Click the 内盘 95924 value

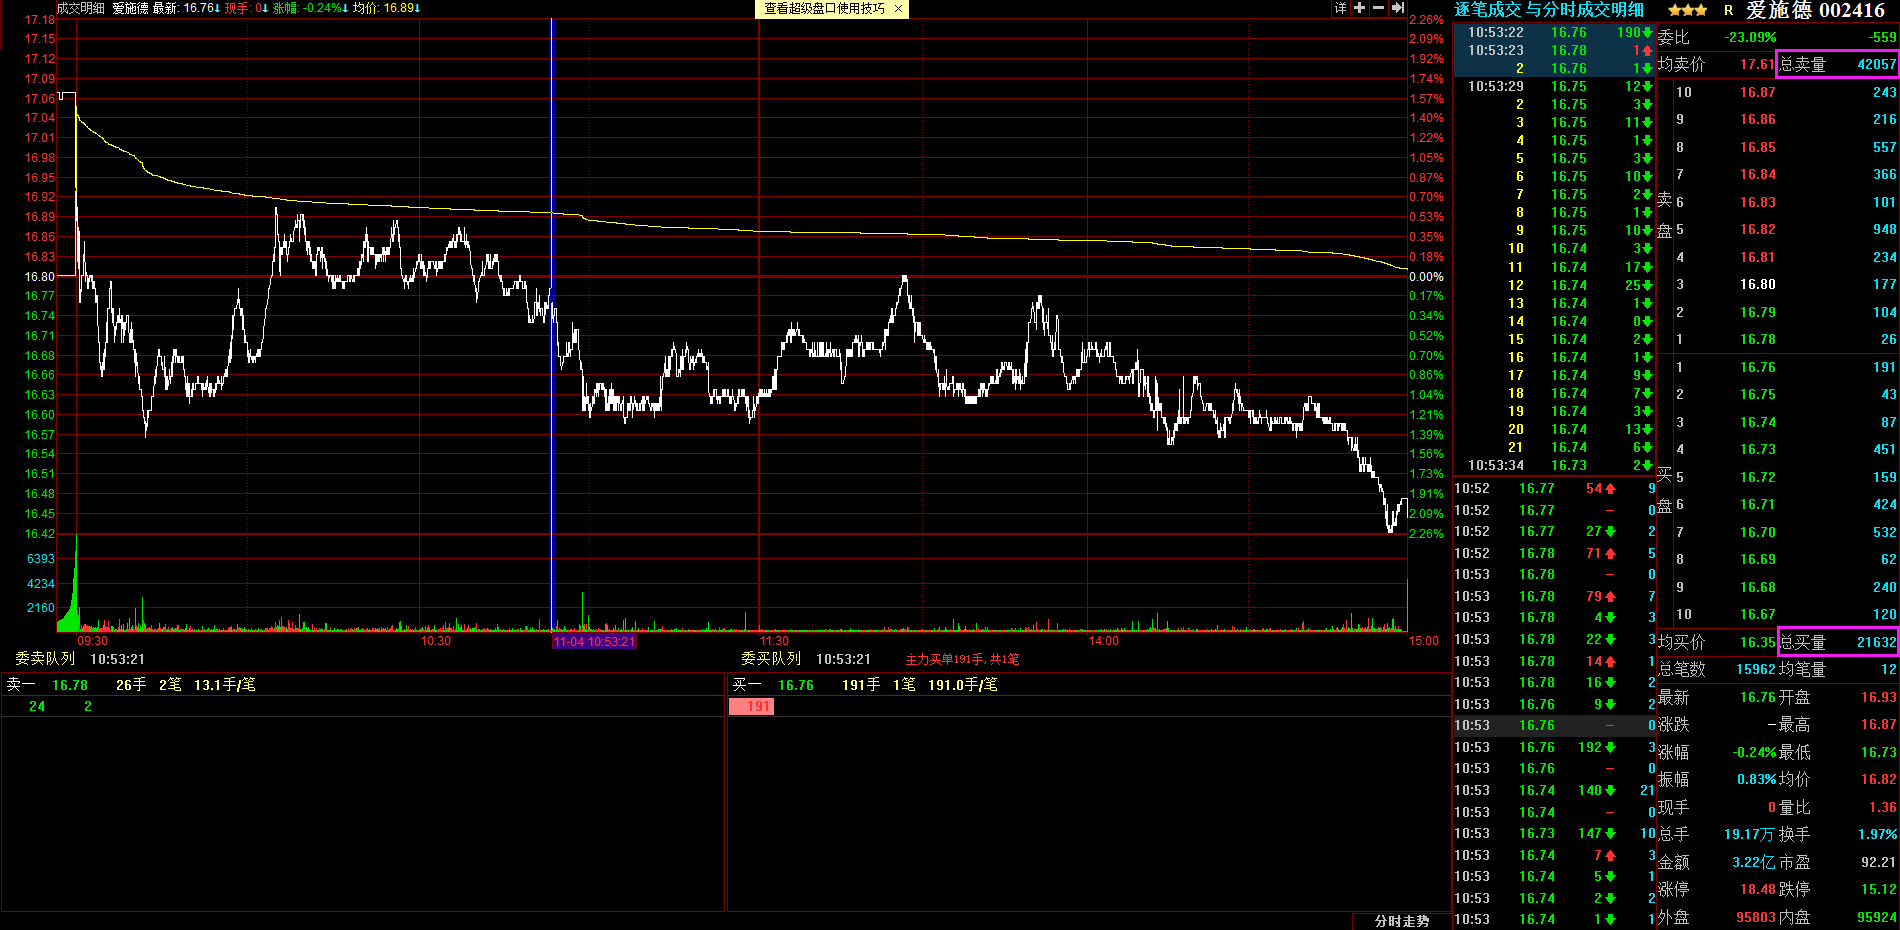pyautogui.click(x=1876, y=917)
